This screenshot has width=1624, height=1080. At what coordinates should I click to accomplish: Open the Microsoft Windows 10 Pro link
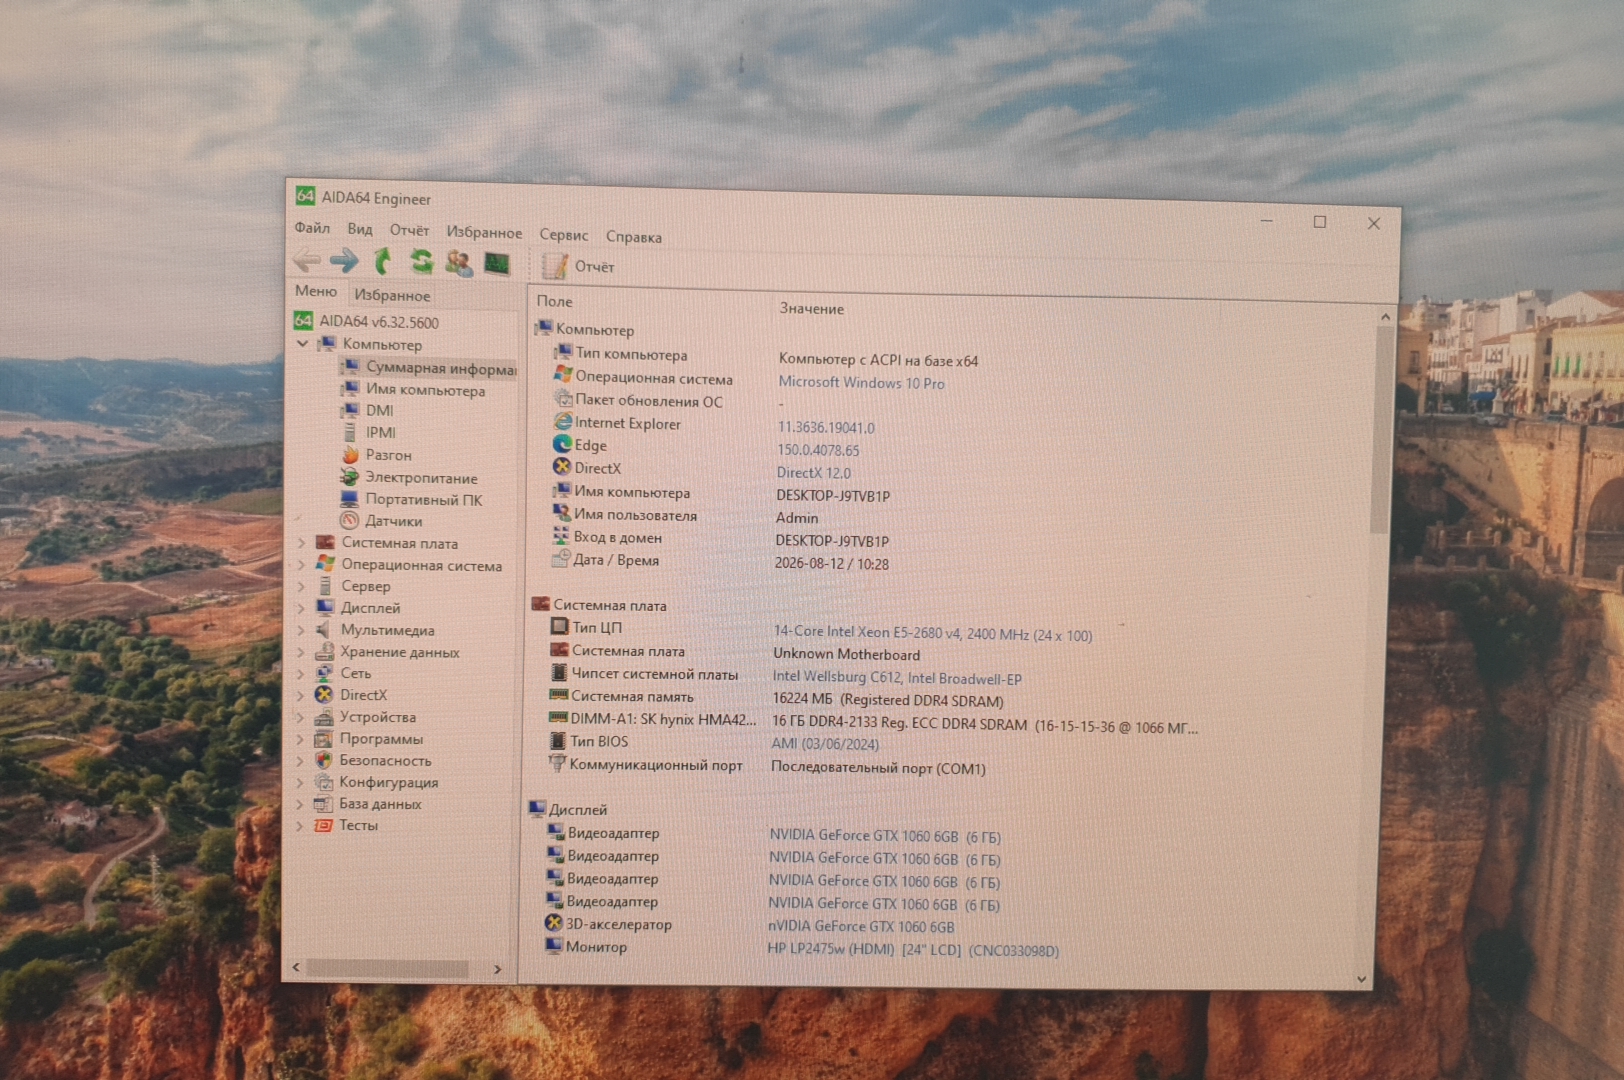pos(861,383)
